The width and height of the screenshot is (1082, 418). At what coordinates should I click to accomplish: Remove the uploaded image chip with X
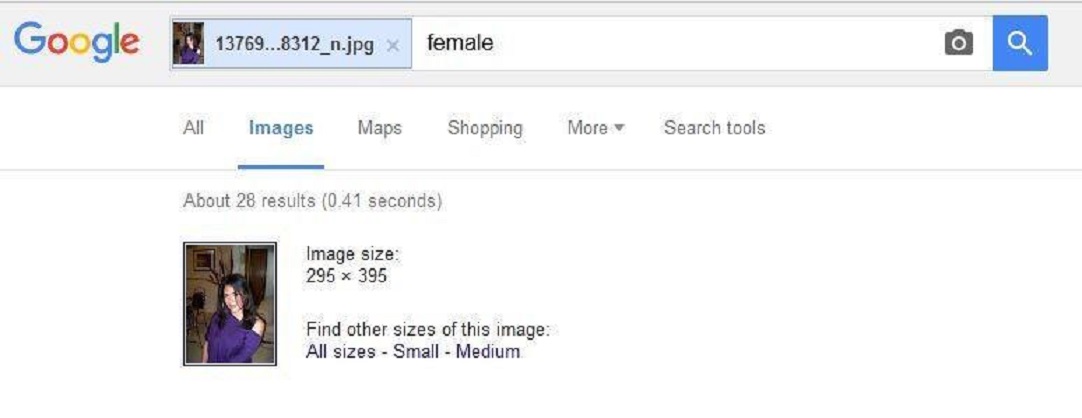coord(393,45)
